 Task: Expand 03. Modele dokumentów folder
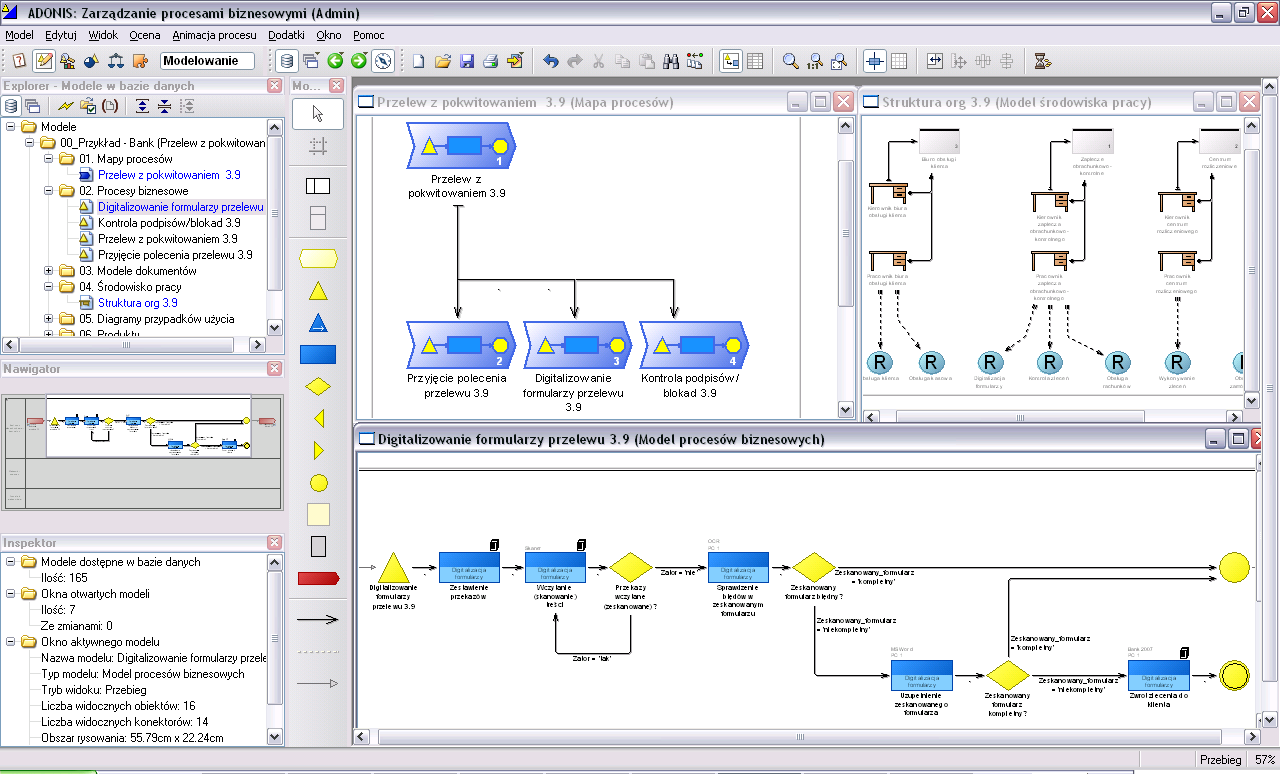pos(49,271)
